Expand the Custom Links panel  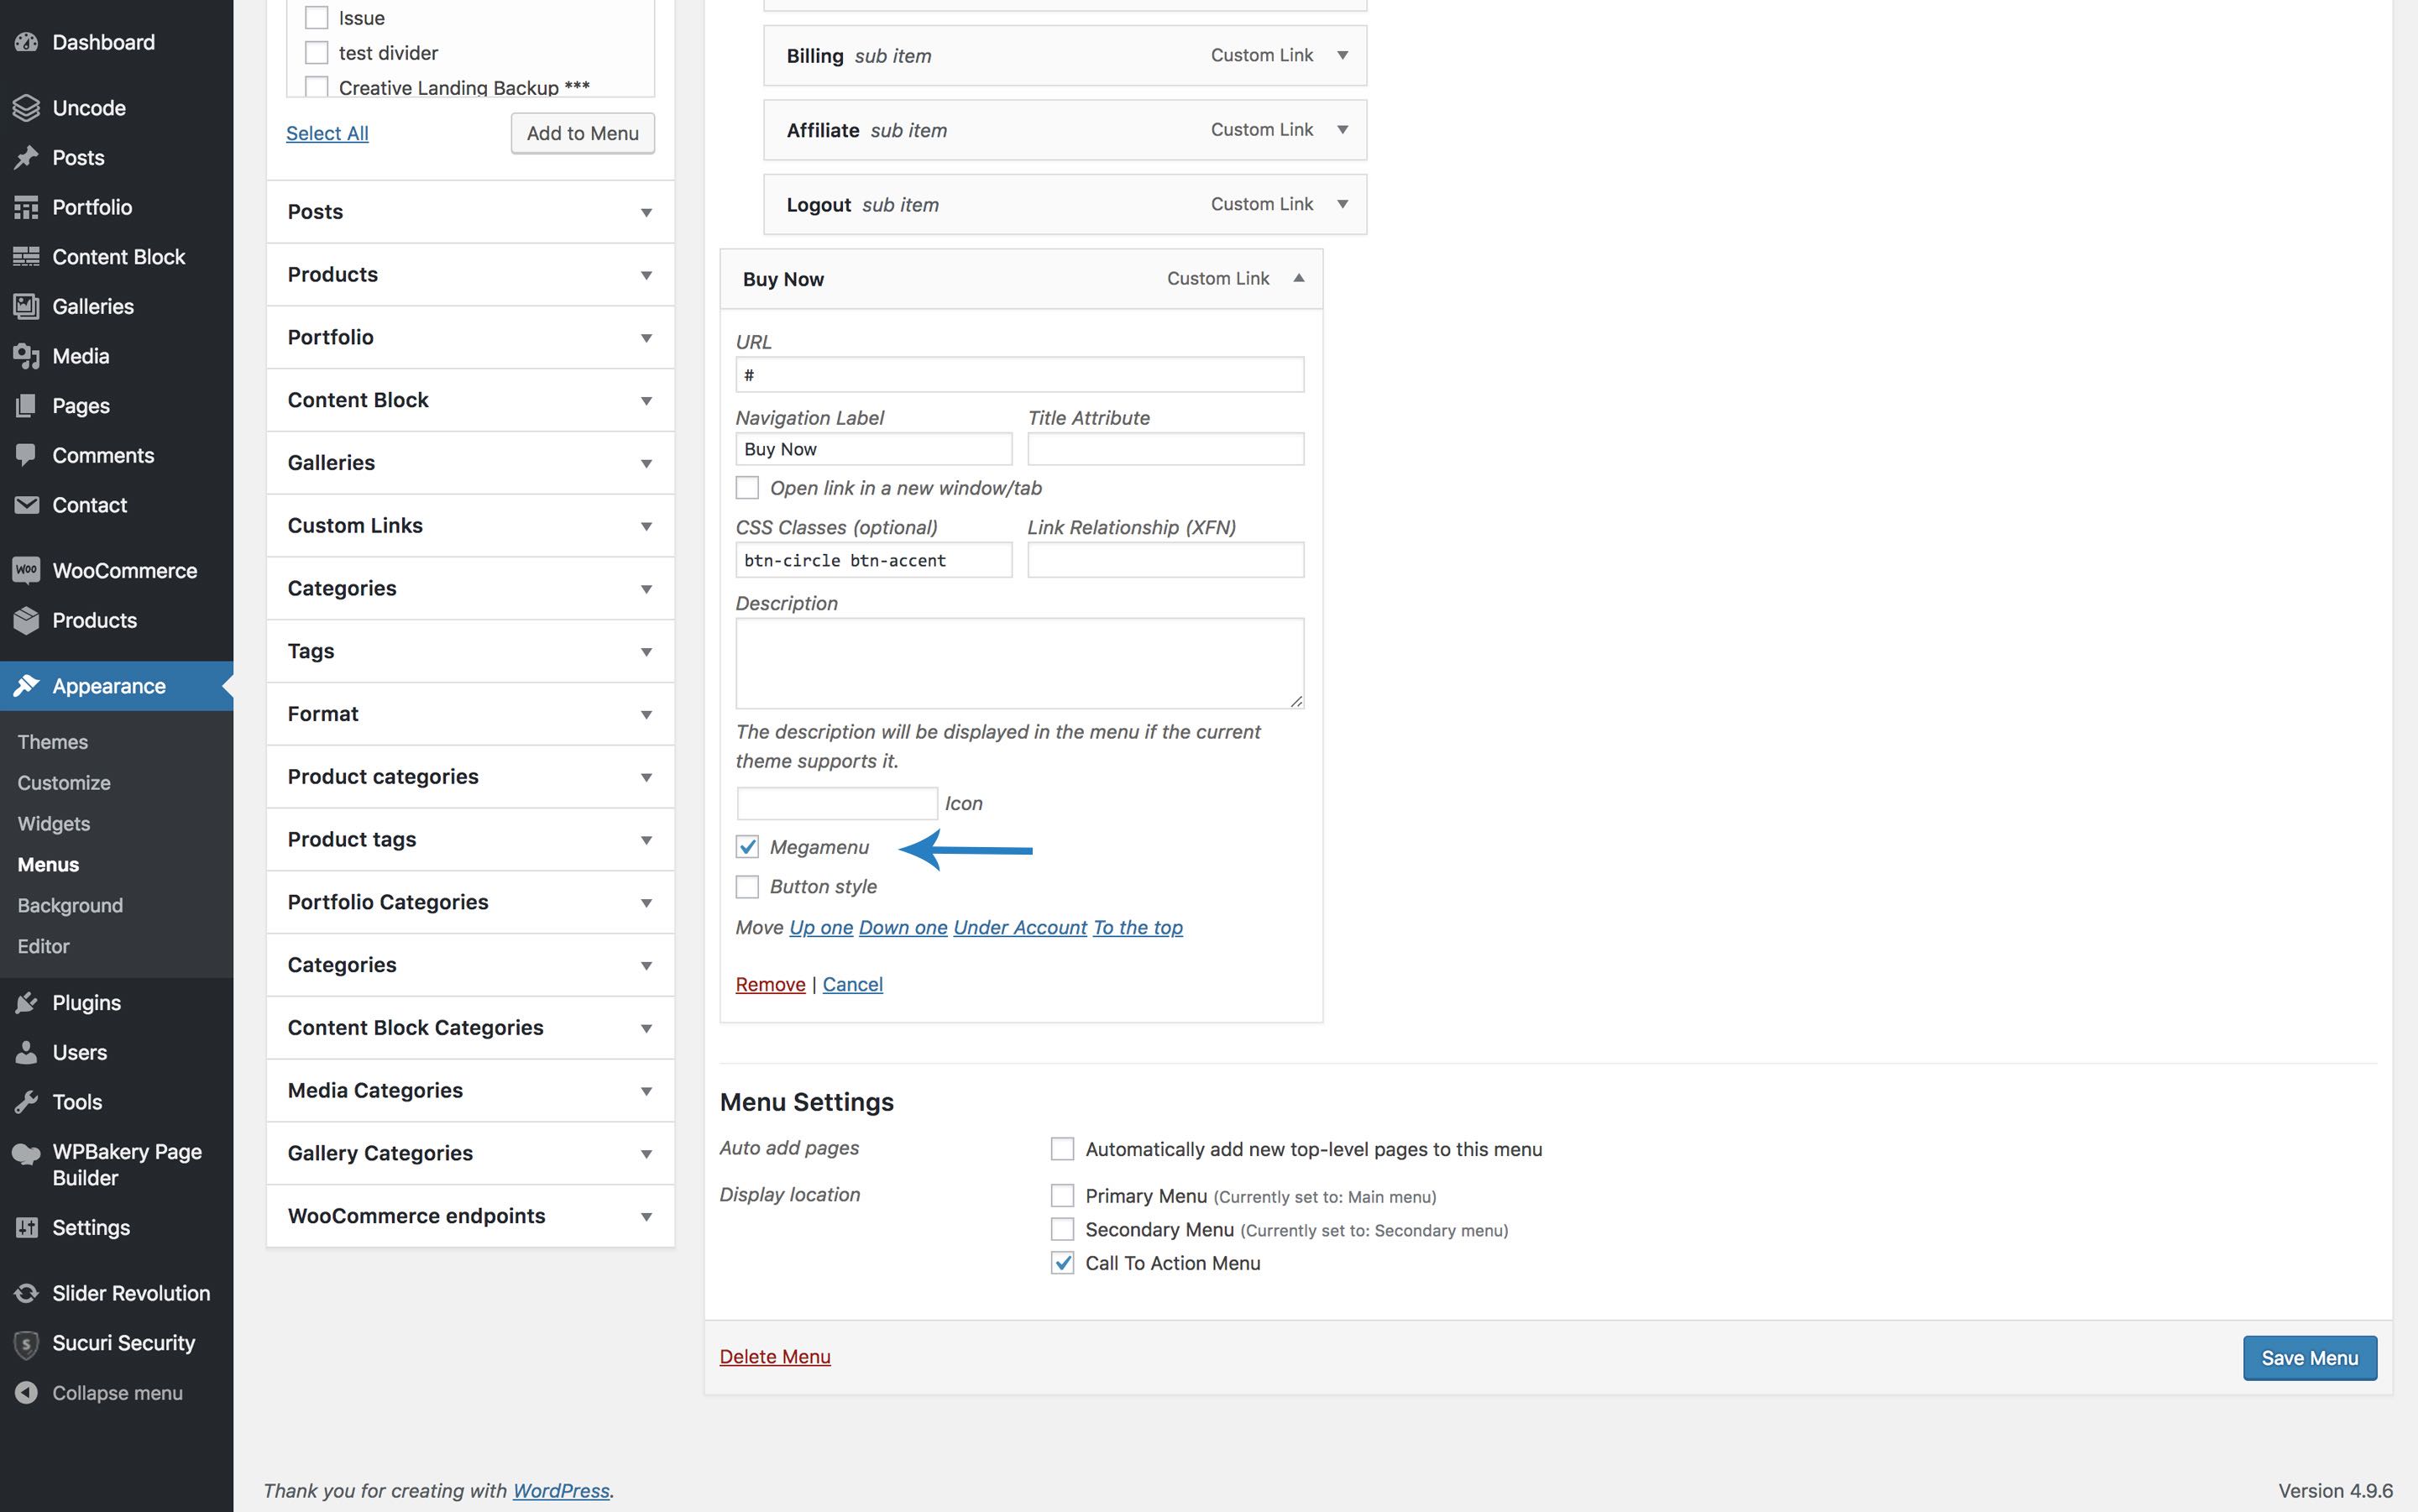pos(646,526)
